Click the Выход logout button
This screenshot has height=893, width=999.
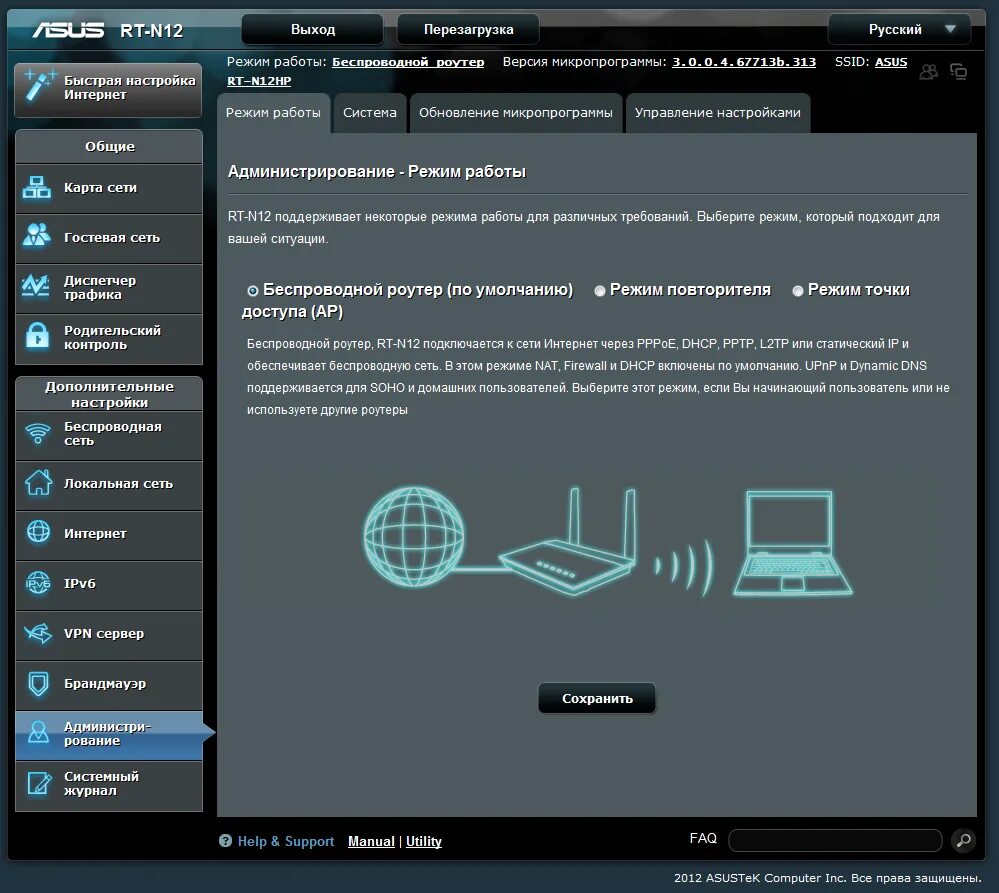(313, 29)
